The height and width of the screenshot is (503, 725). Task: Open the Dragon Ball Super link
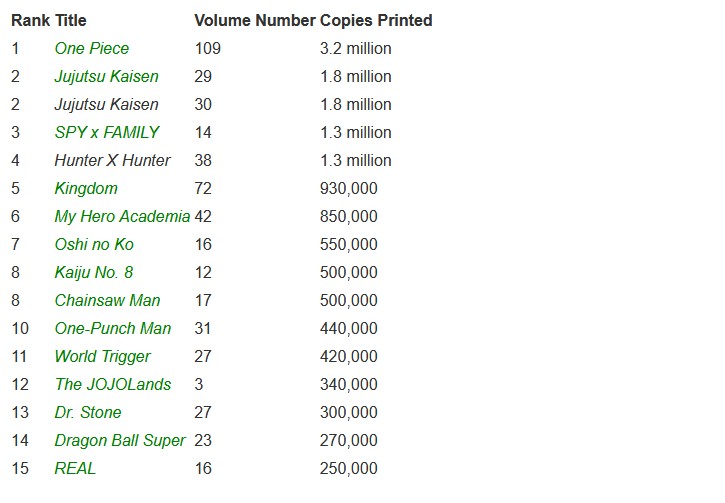(x=120, y=440)
